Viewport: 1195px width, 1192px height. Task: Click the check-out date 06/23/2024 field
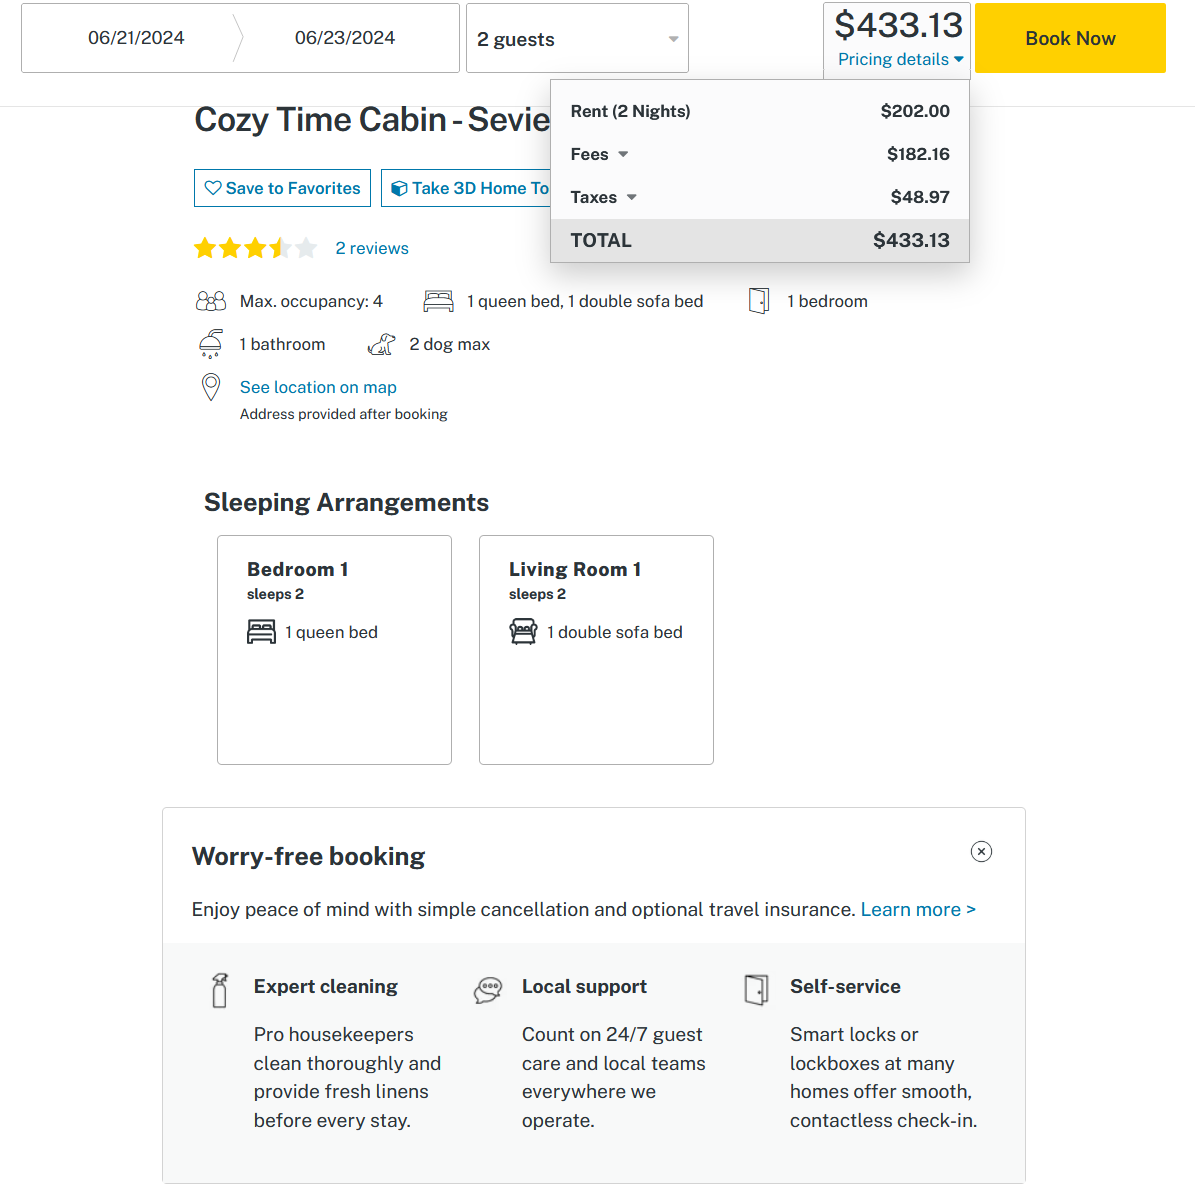pyautogui.click(x=345, y=38)
